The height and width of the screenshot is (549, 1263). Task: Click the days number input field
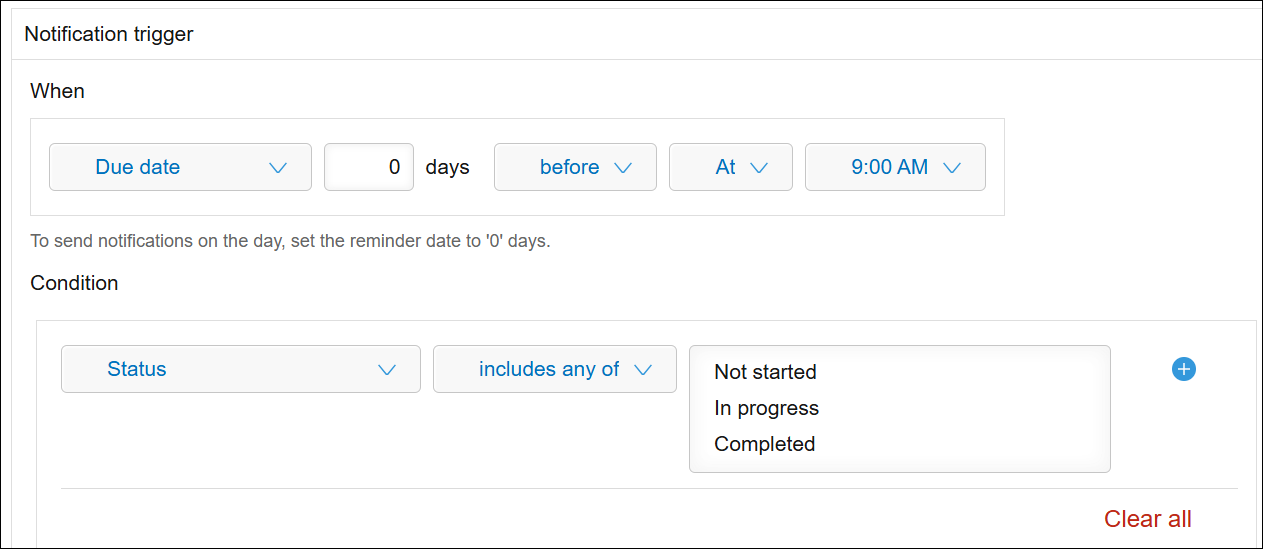368,168
